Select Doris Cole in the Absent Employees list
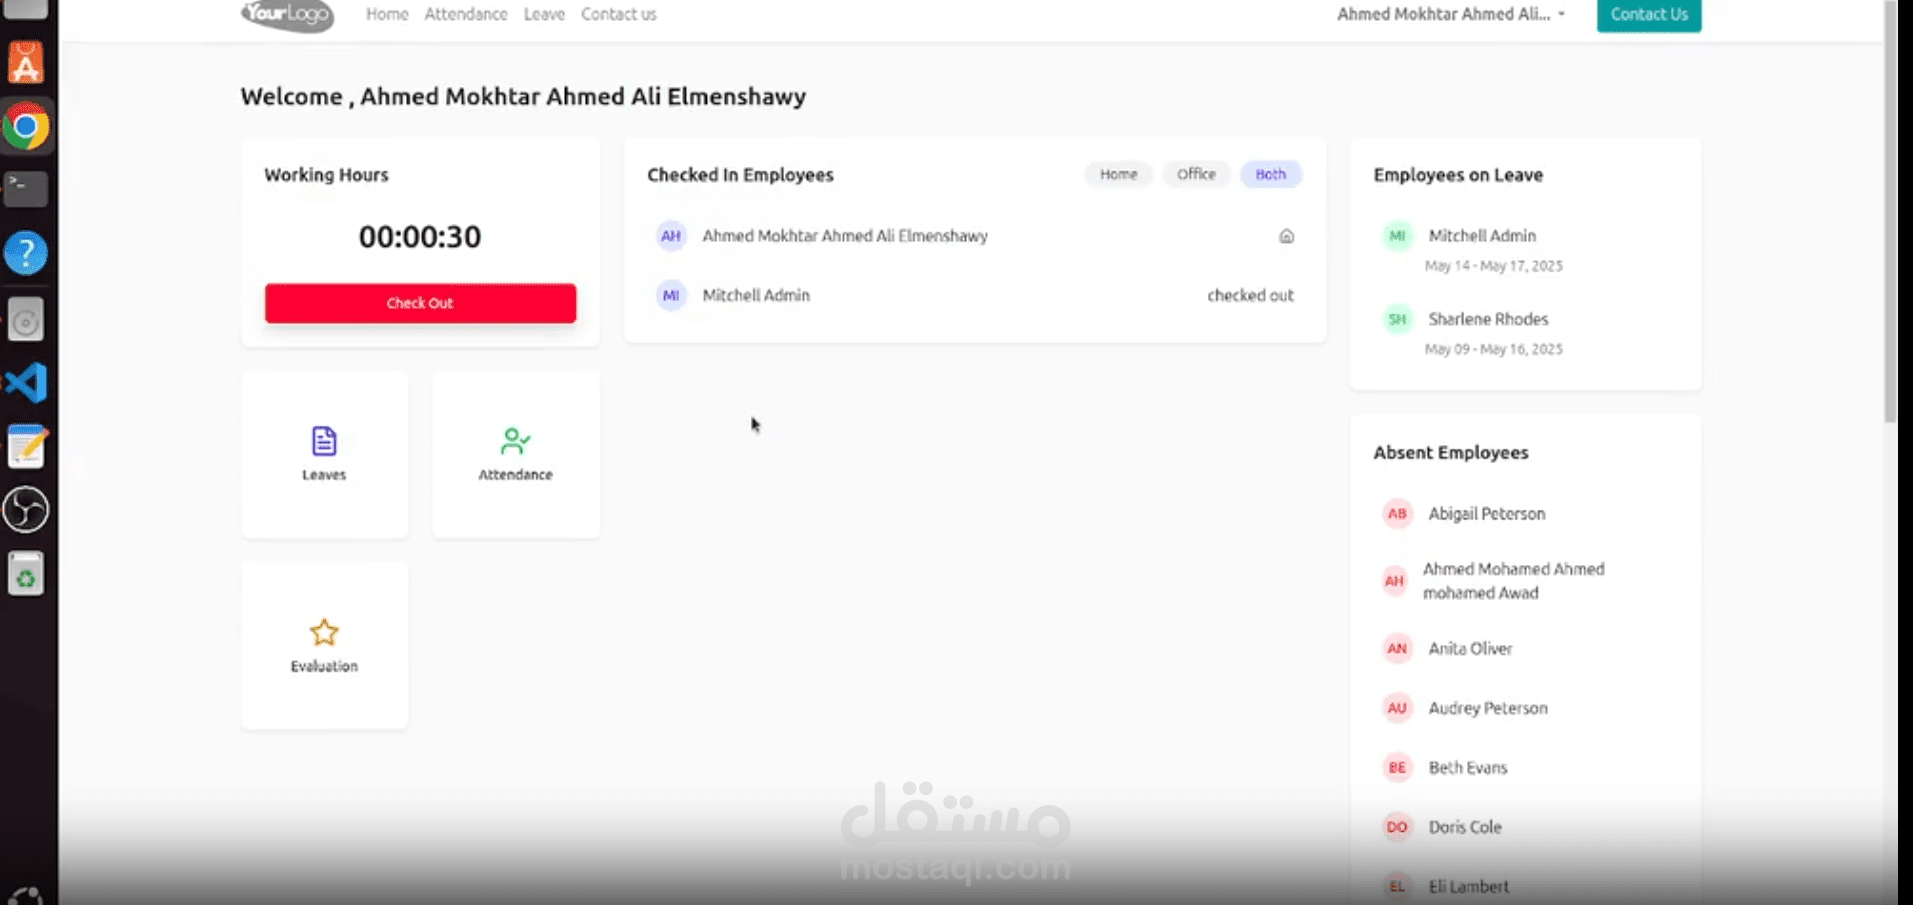Screen dimensions: 1913x905 [x=1466, y=827]
